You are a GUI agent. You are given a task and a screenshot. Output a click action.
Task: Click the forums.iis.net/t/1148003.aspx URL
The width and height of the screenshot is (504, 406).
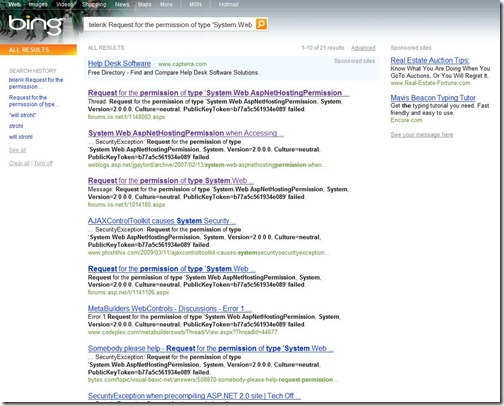(x=126, y=117)
